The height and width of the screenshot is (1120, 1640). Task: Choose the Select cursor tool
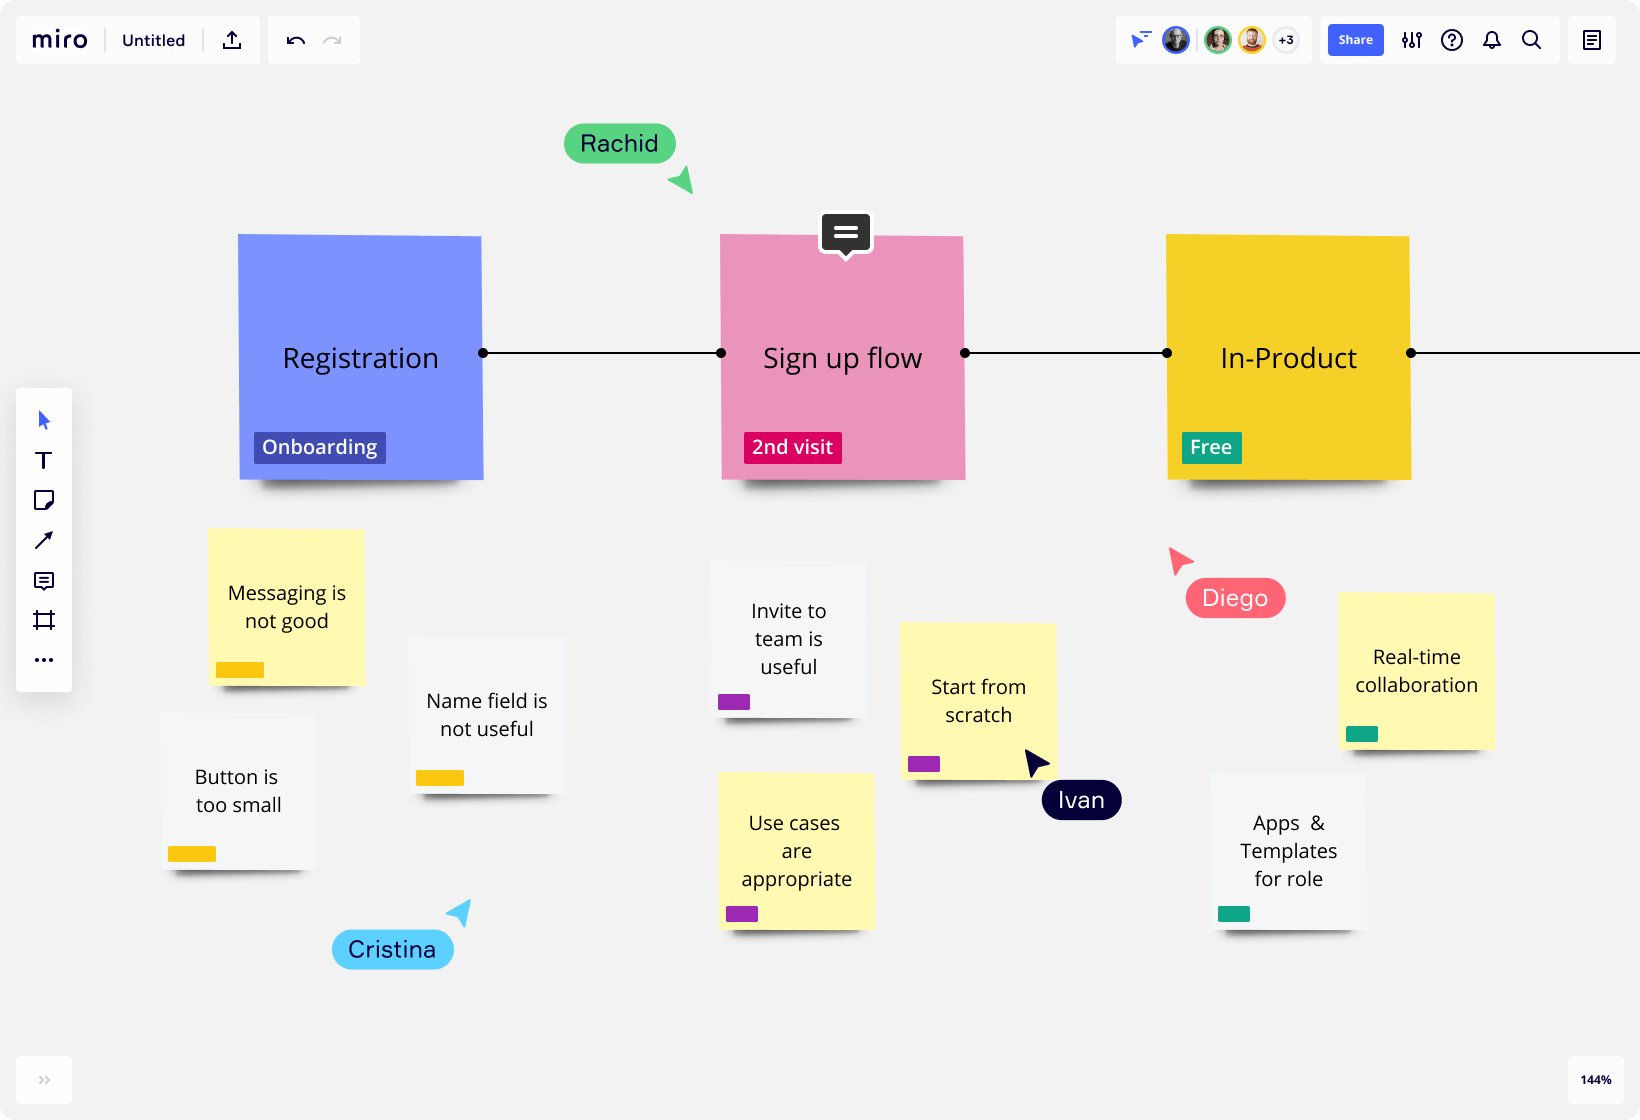click(44, 420)
